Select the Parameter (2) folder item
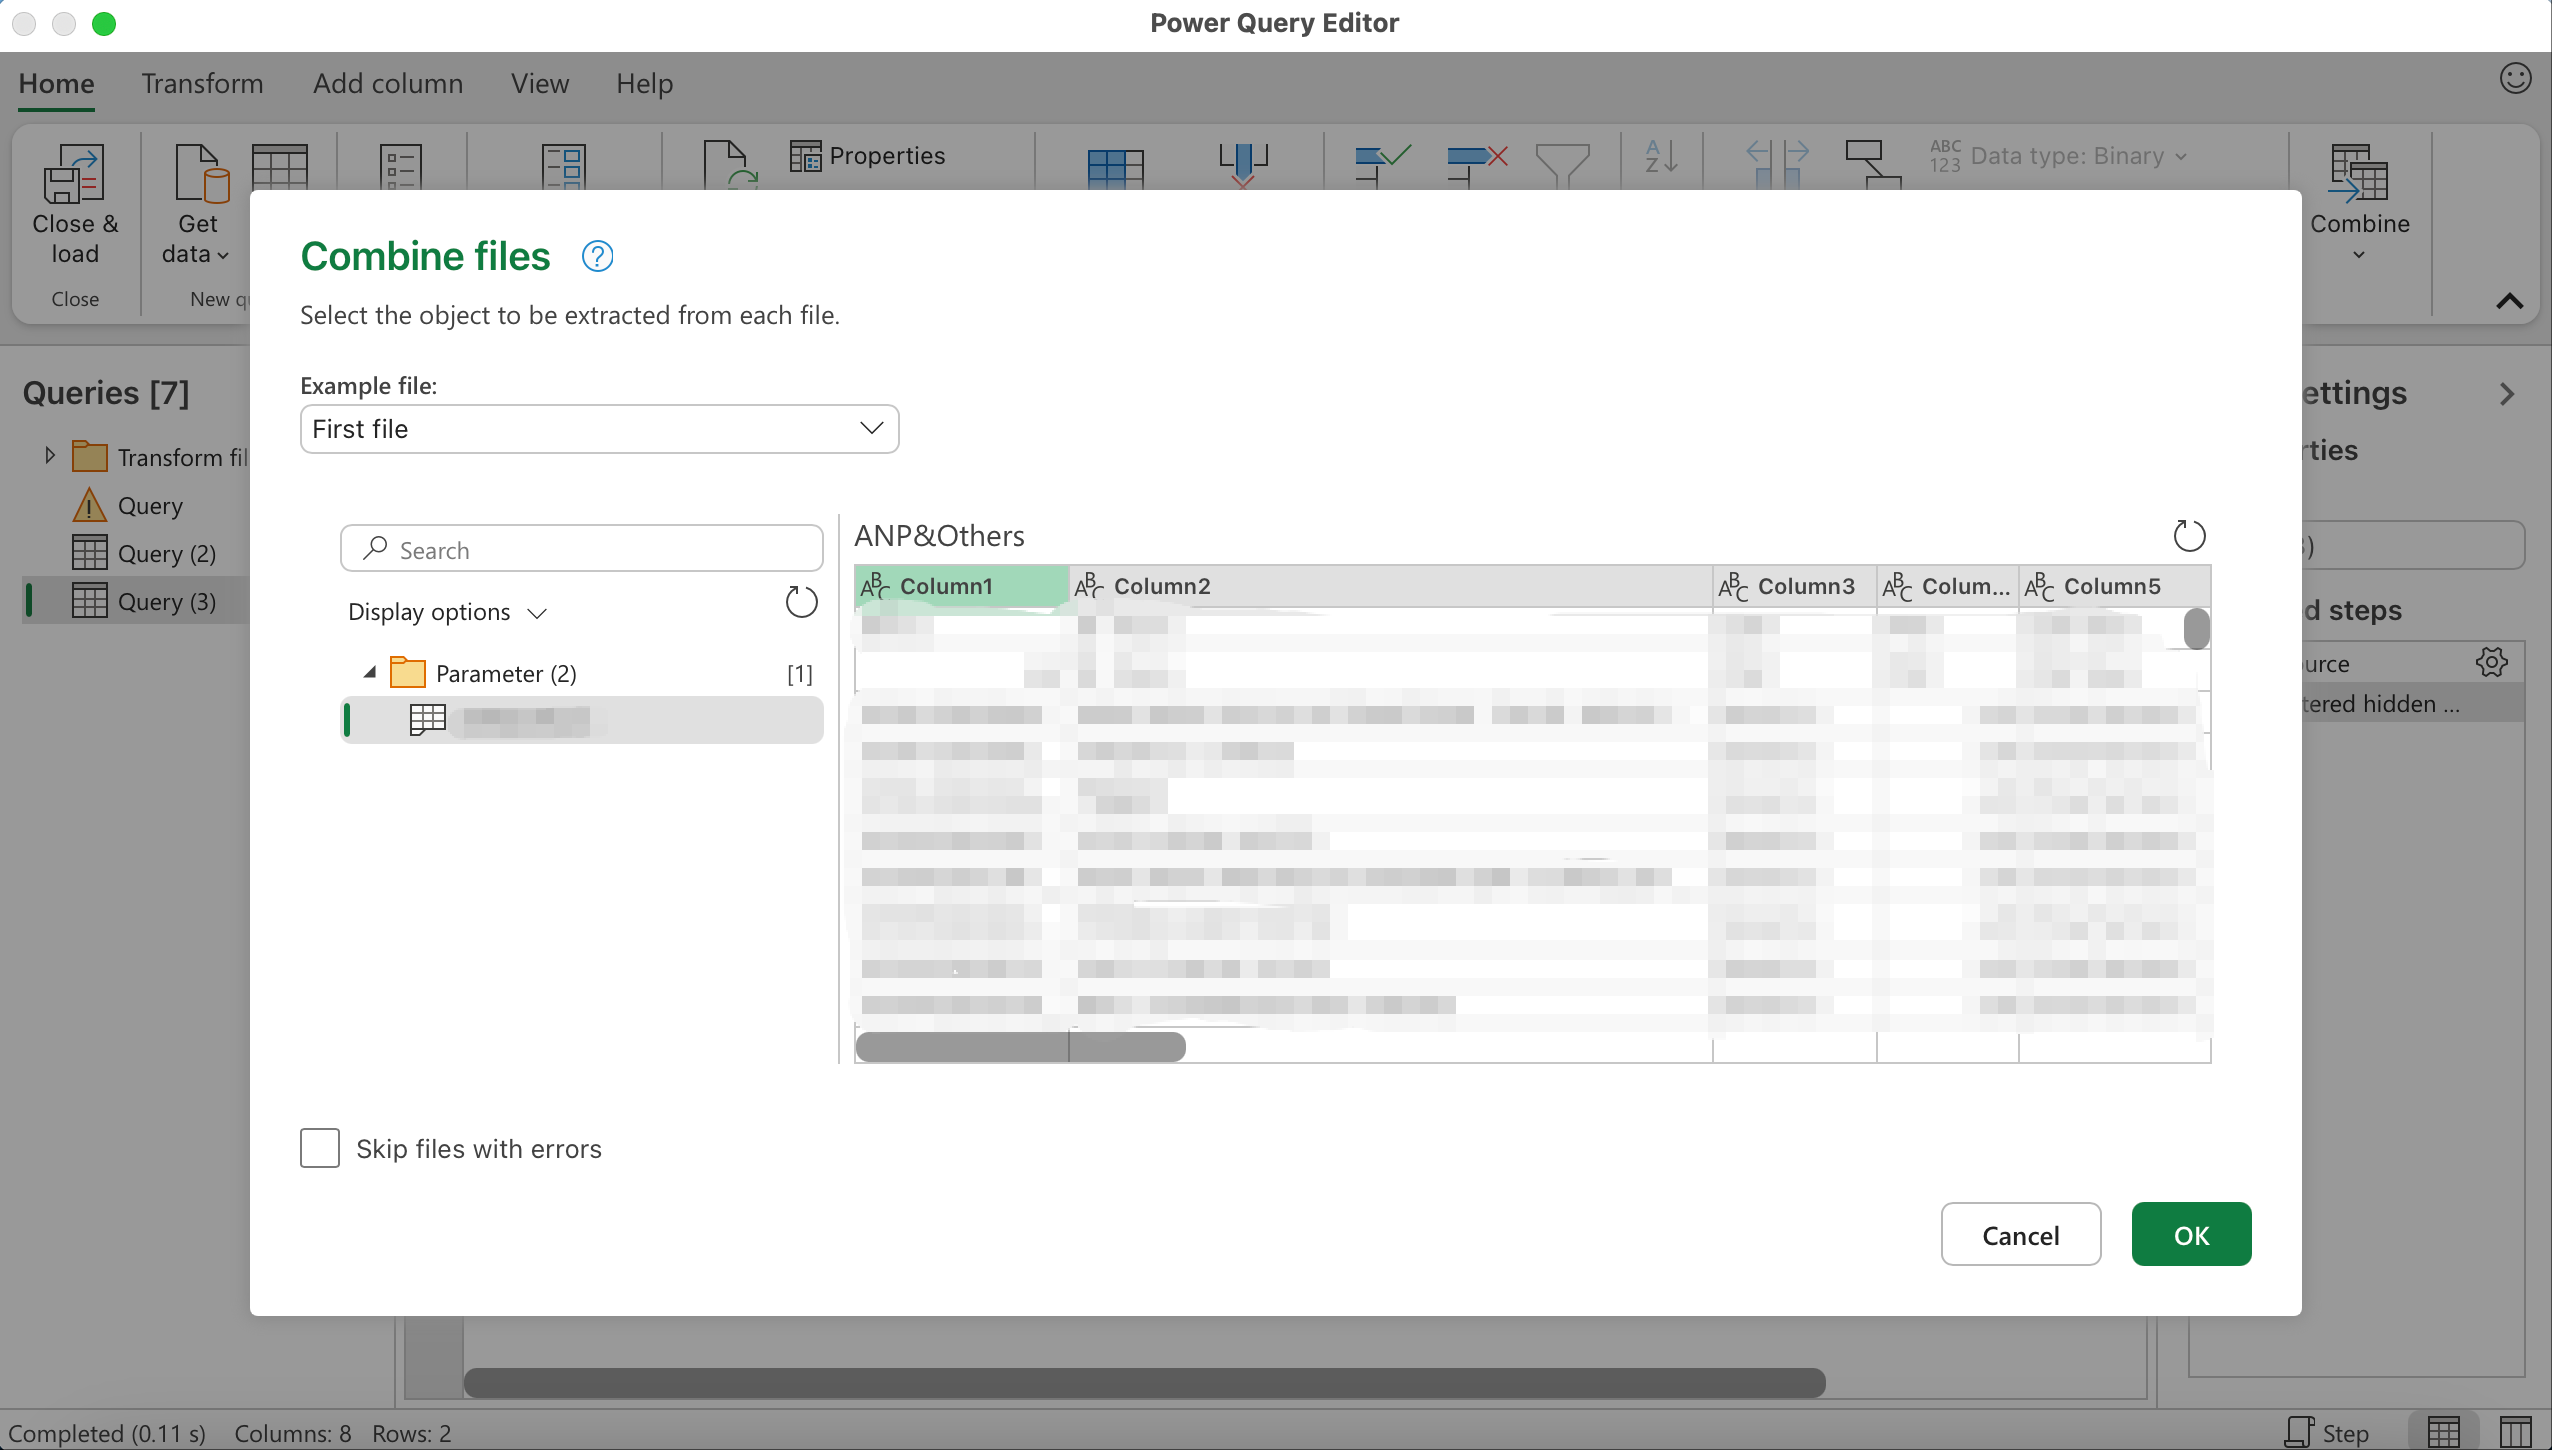The image size is (2552, 1450). 506,673
